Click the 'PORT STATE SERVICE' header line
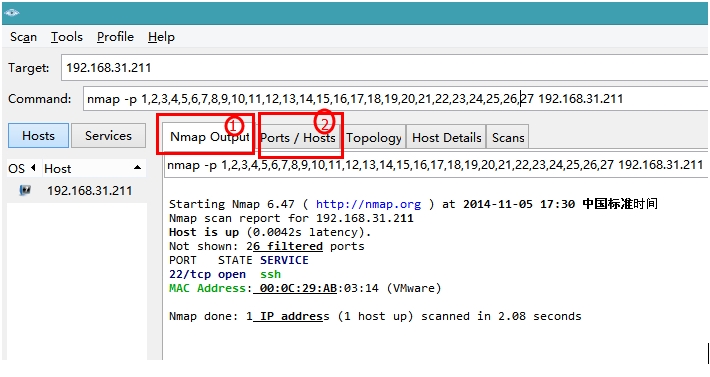The height and width of the screenshot is (377, 710). (x=239, y=260)
